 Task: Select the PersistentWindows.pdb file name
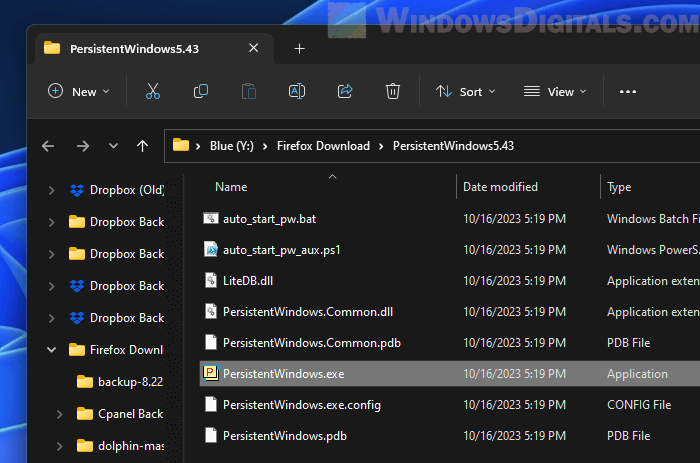click(x=285, y=436)
